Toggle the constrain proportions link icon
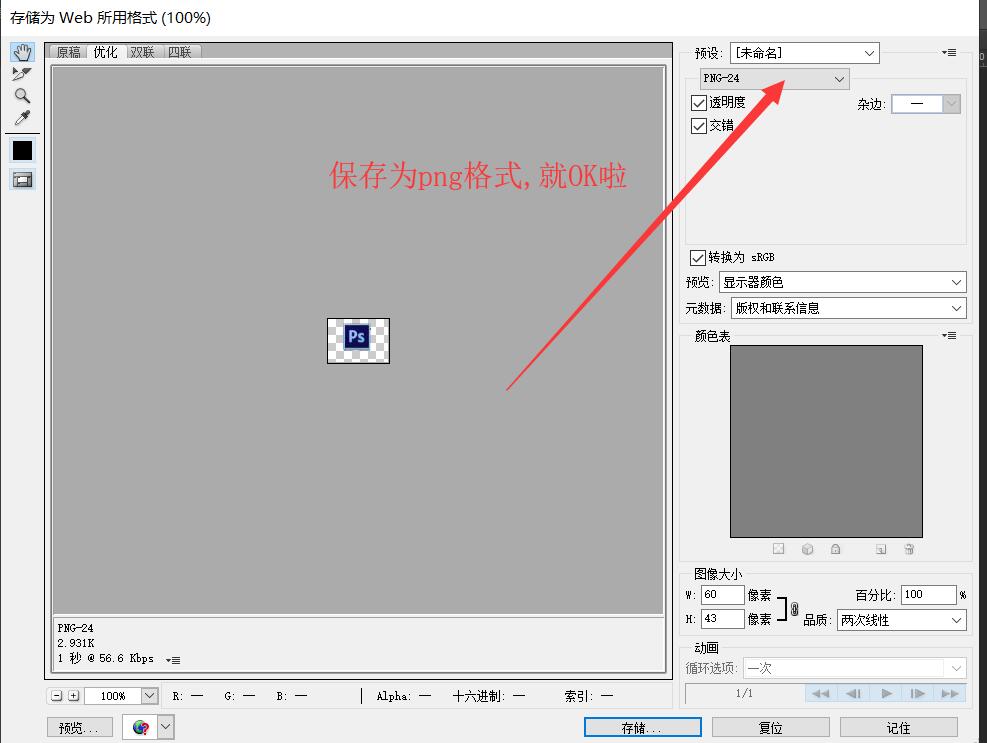 794,609
